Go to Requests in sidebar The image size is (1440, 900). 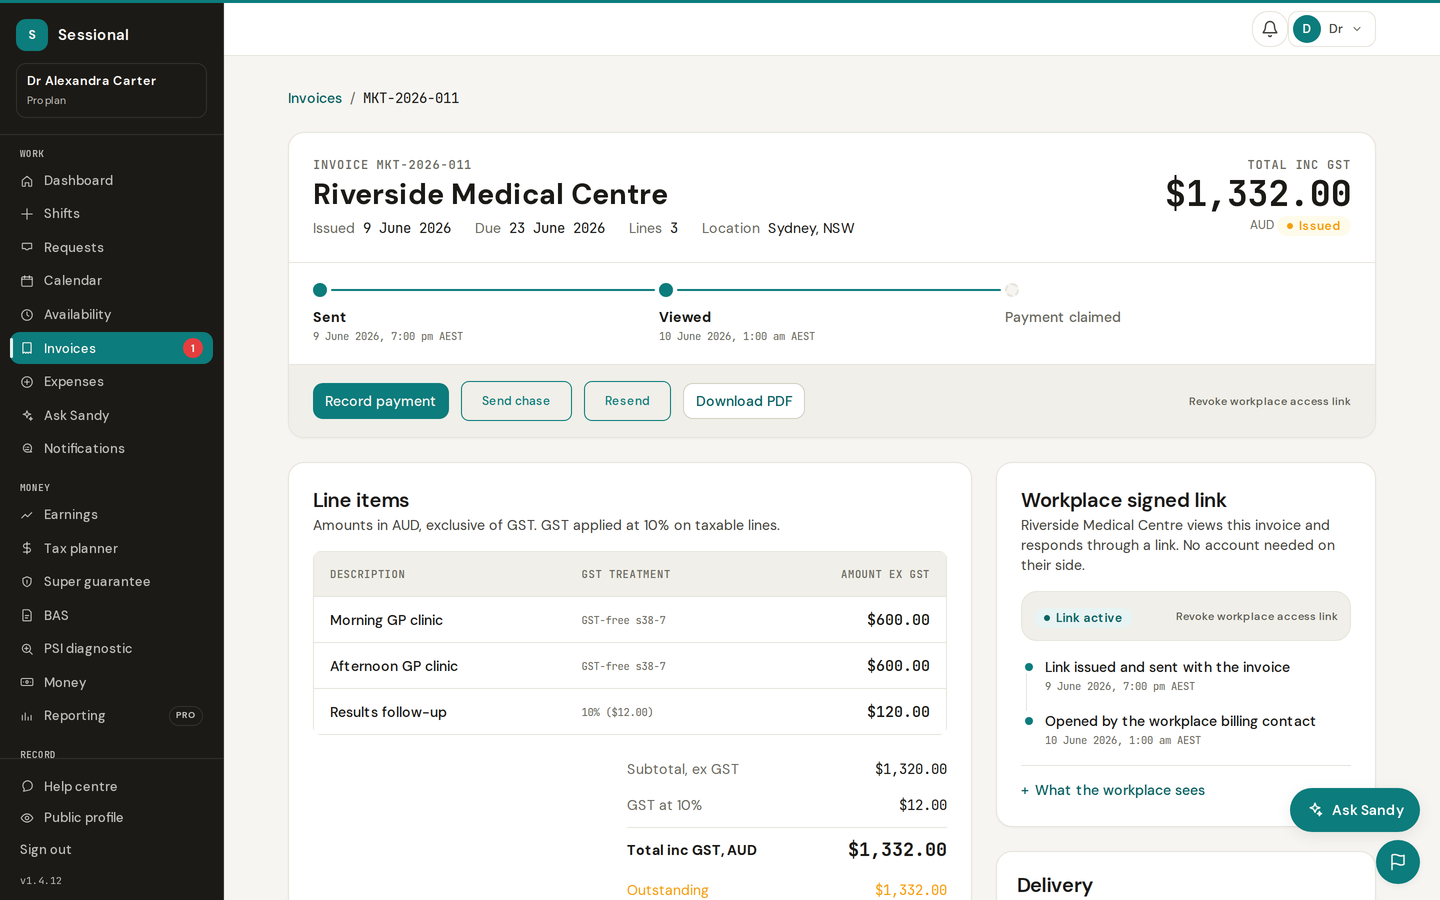tap(111, 248)
